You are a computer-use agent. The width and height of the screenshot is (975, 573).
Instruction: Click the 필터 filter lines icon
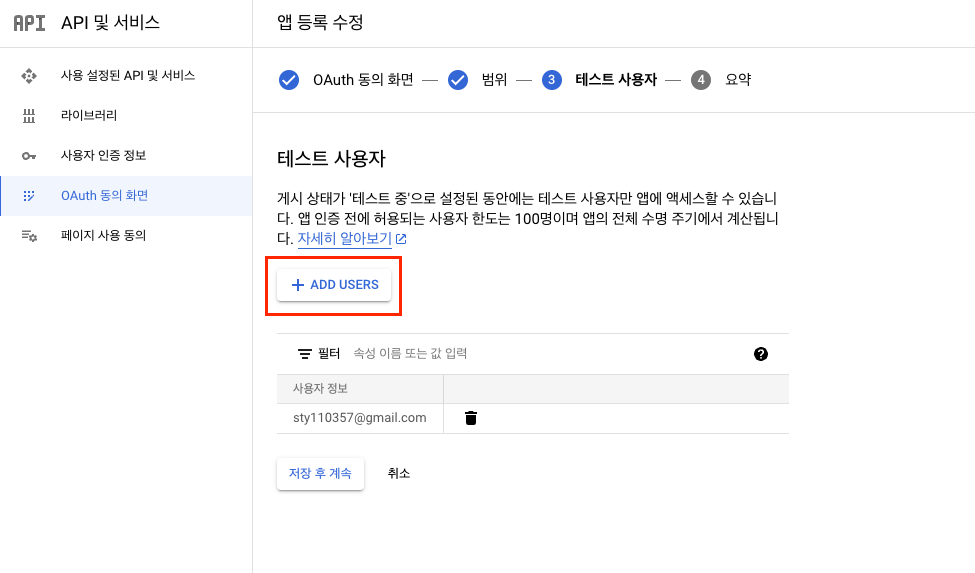click(305, 354)
